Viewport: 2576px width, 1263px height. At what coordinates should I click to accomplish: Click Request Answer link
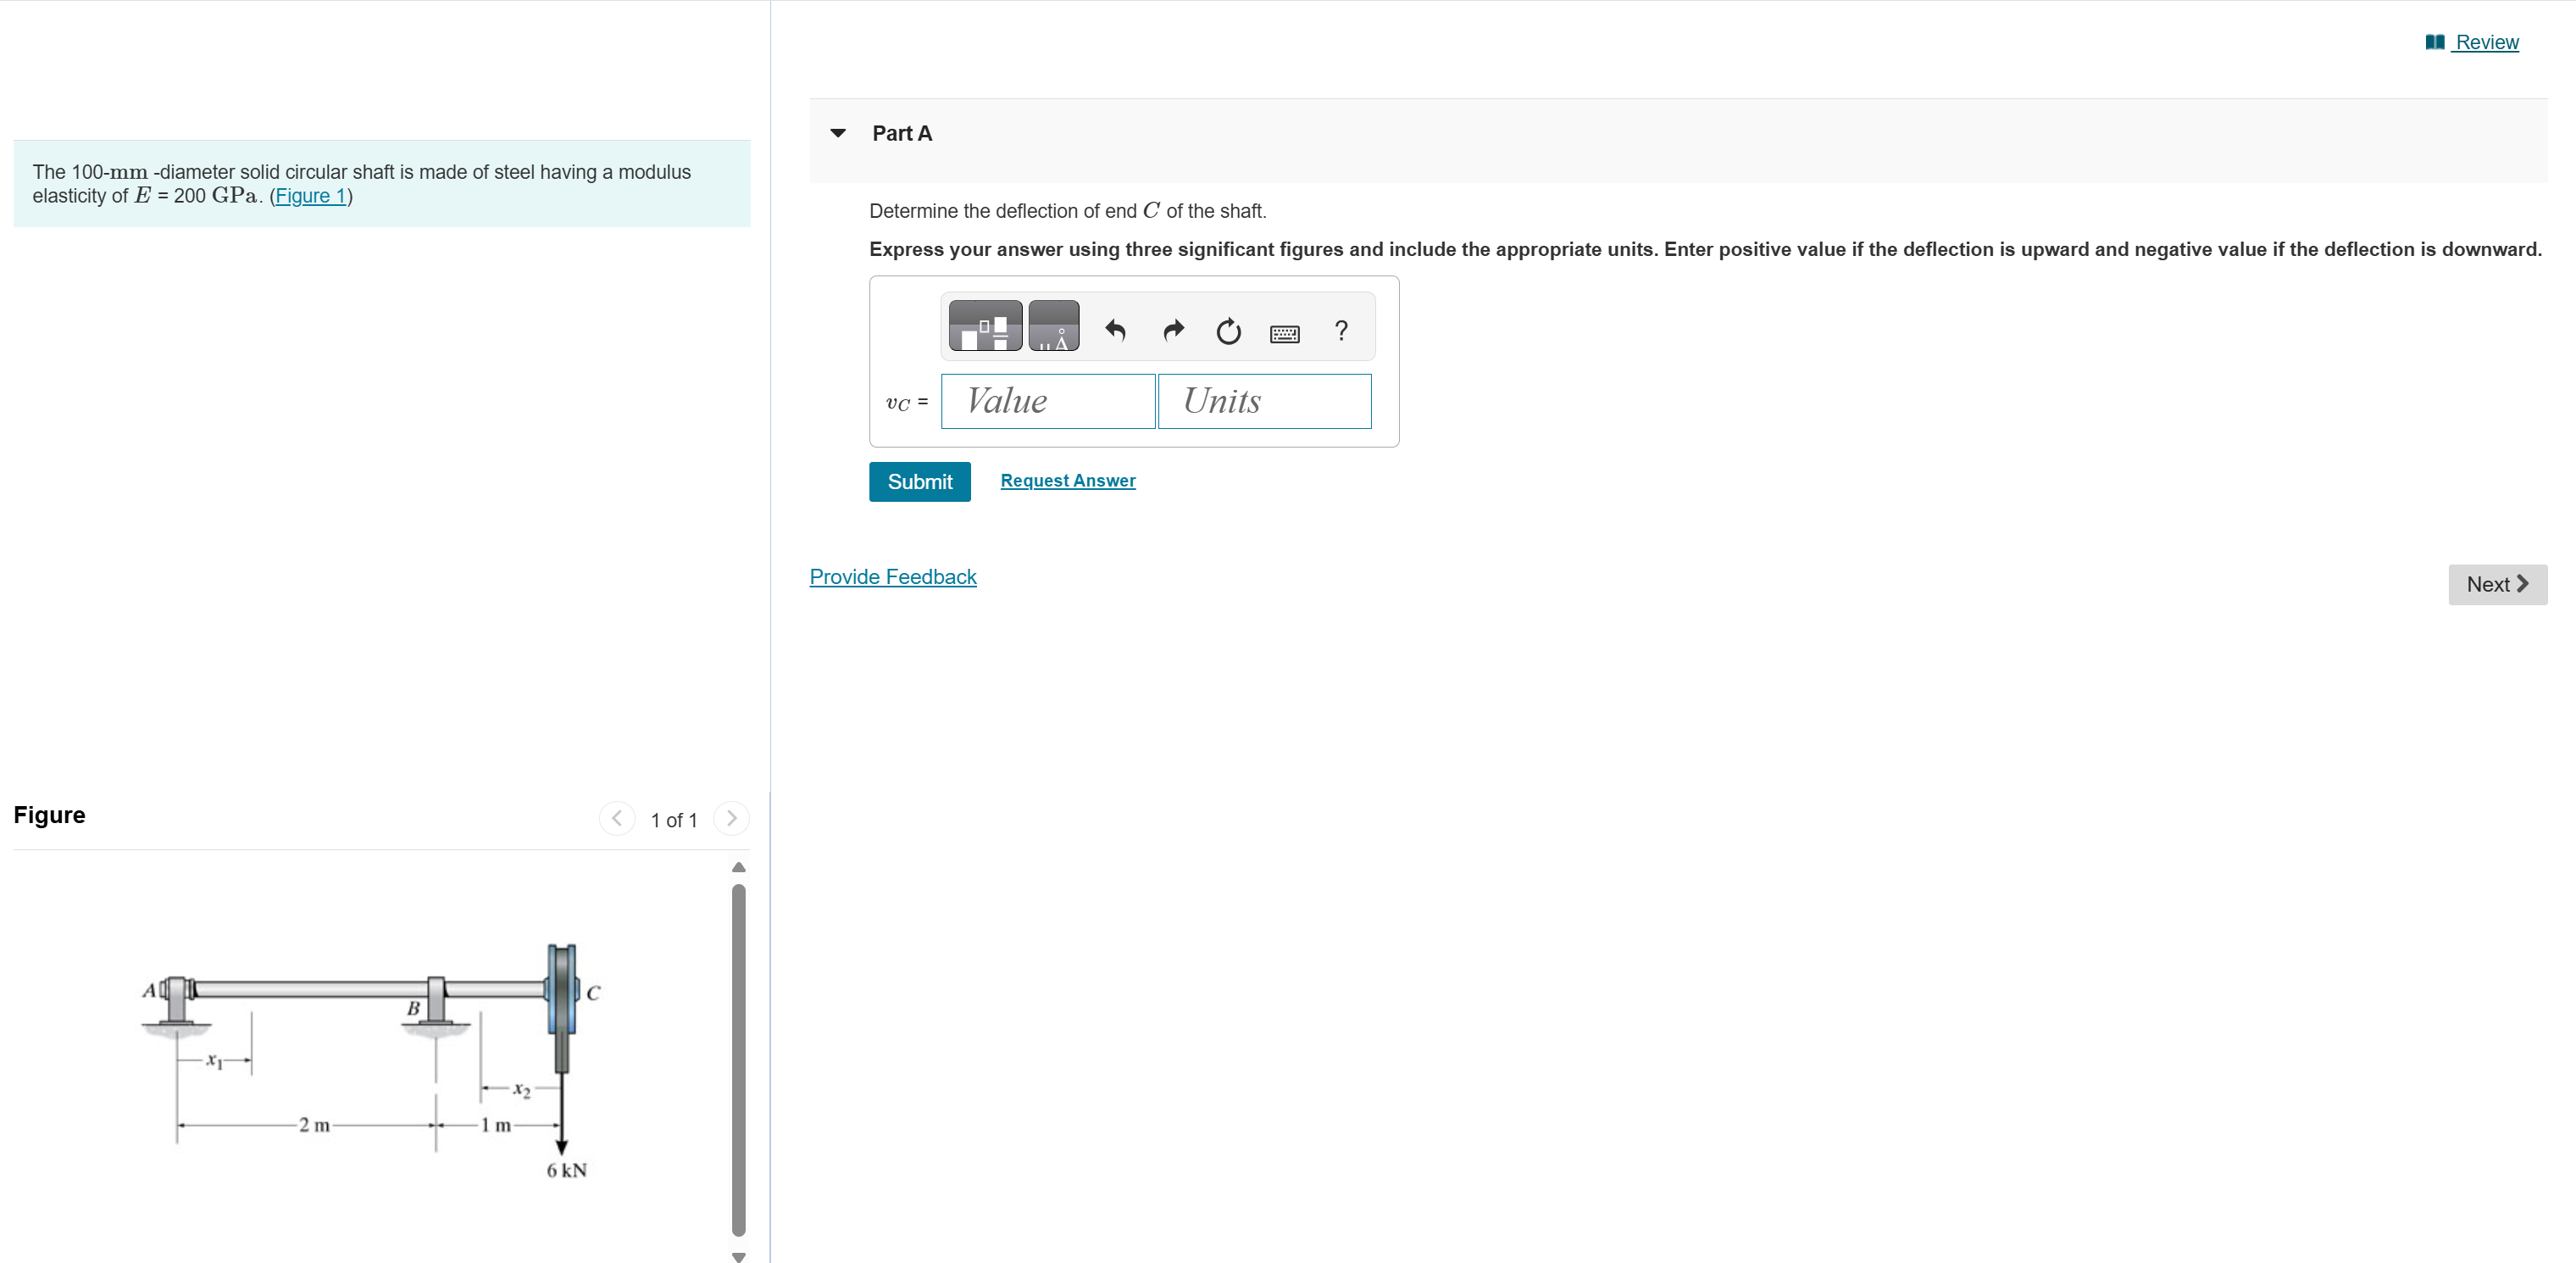(1068, 481)
